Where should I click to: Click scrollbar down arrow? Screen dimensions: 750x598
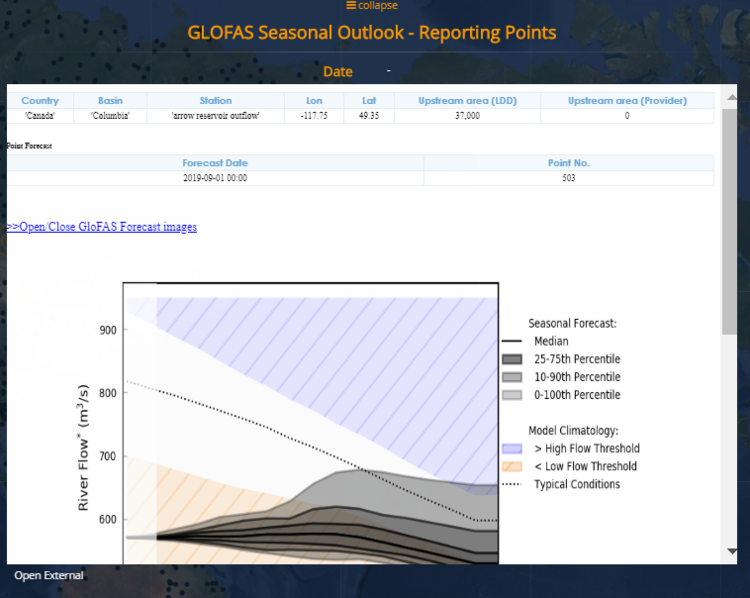[731, 552]
